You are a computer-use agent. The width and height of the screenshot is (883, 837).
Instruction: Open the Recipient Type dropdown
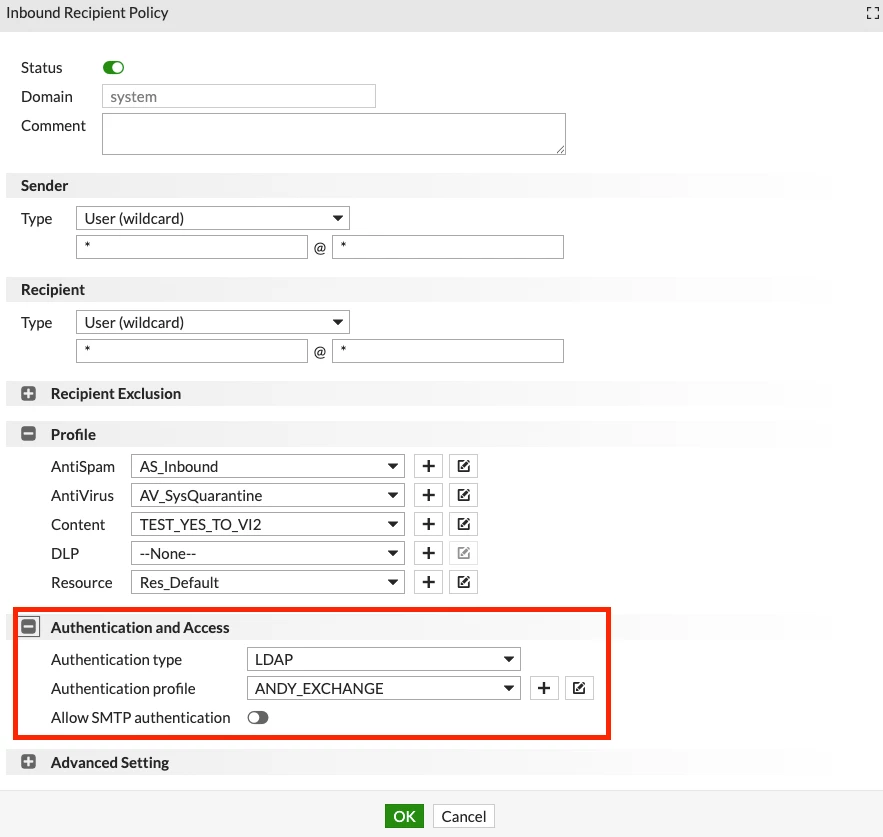tap(213, 323)
